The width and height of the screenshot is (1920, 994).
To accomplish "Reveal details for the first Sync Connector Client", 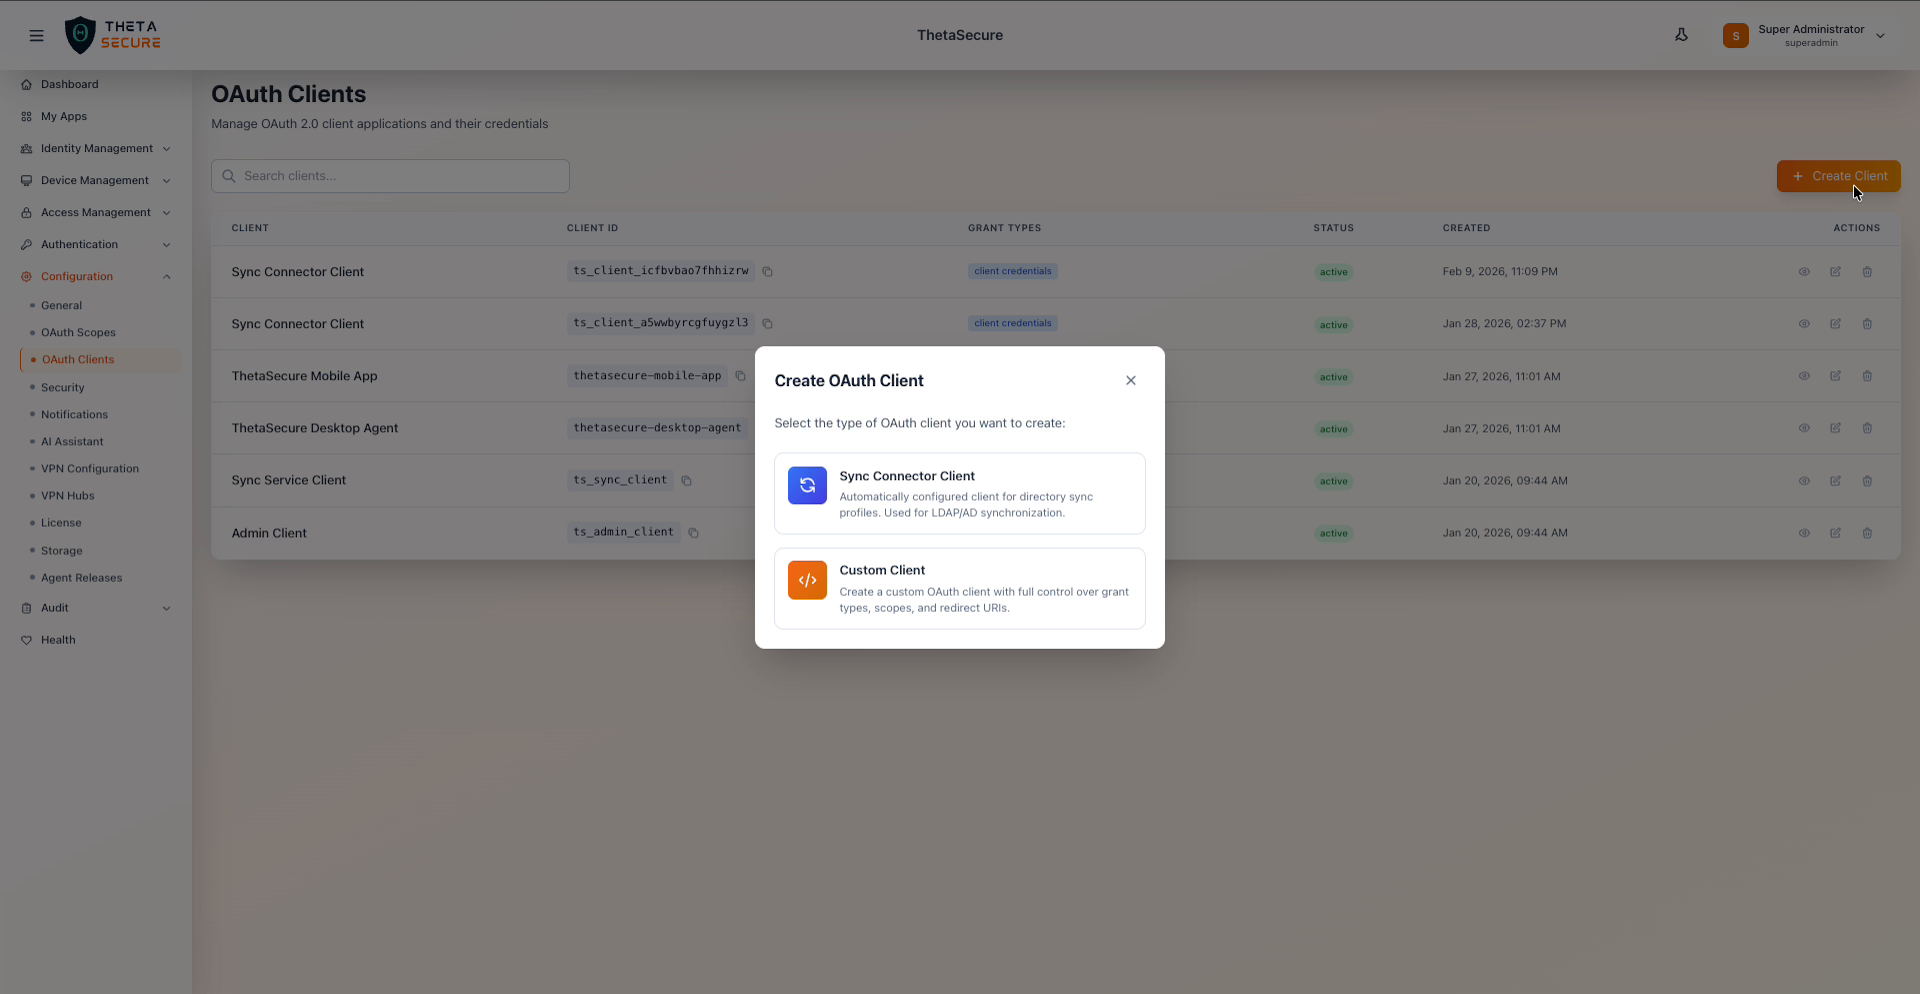I will tap(1804, 271).
